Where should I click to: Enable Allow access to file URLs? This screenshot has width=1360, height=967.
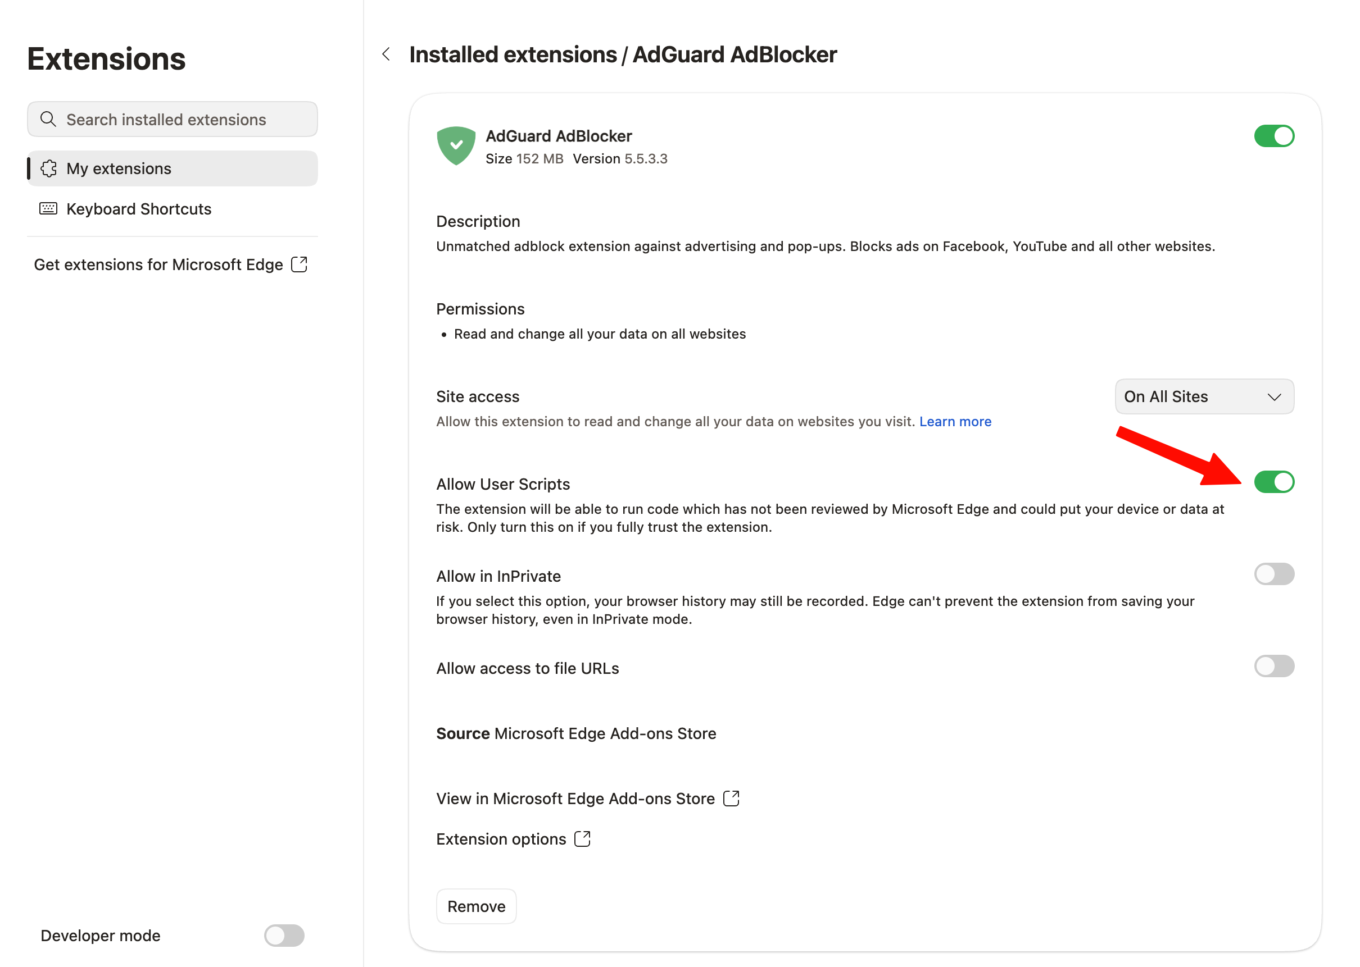click(x=1274, y=666)
